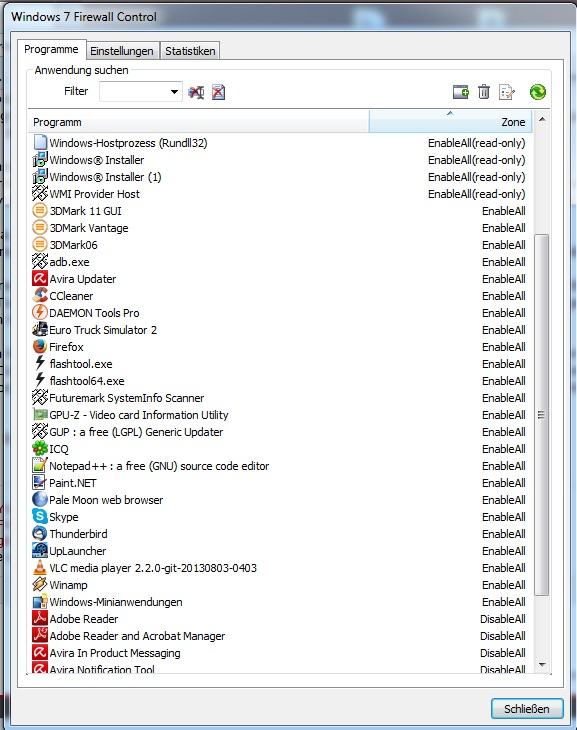This screenshot has height=730, width=577.
Task: Click the Windows-Minianwendungen icon
Action: tap(40, 602)
